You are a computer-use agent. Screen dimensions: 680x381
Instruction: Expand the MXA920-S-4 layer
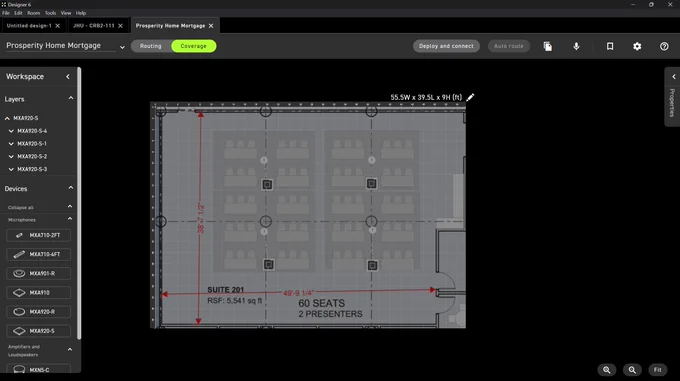click(11, 131)
